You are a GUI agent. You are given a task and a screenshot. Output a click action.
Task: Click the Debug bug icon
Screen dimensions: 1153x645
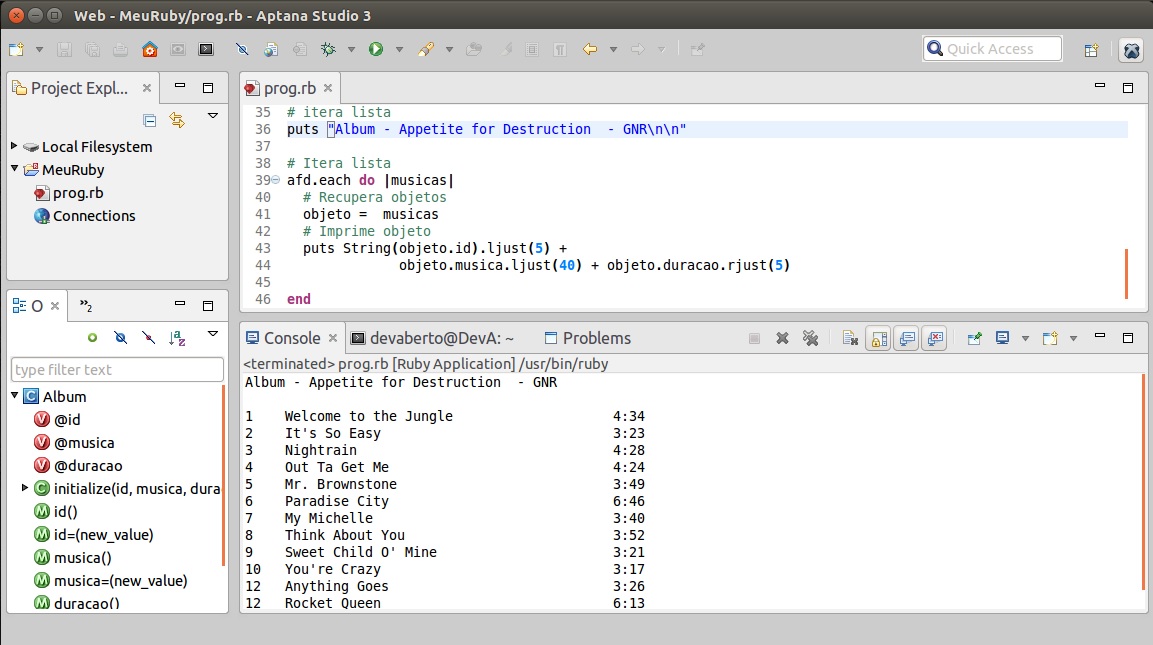tap(327, 49)
